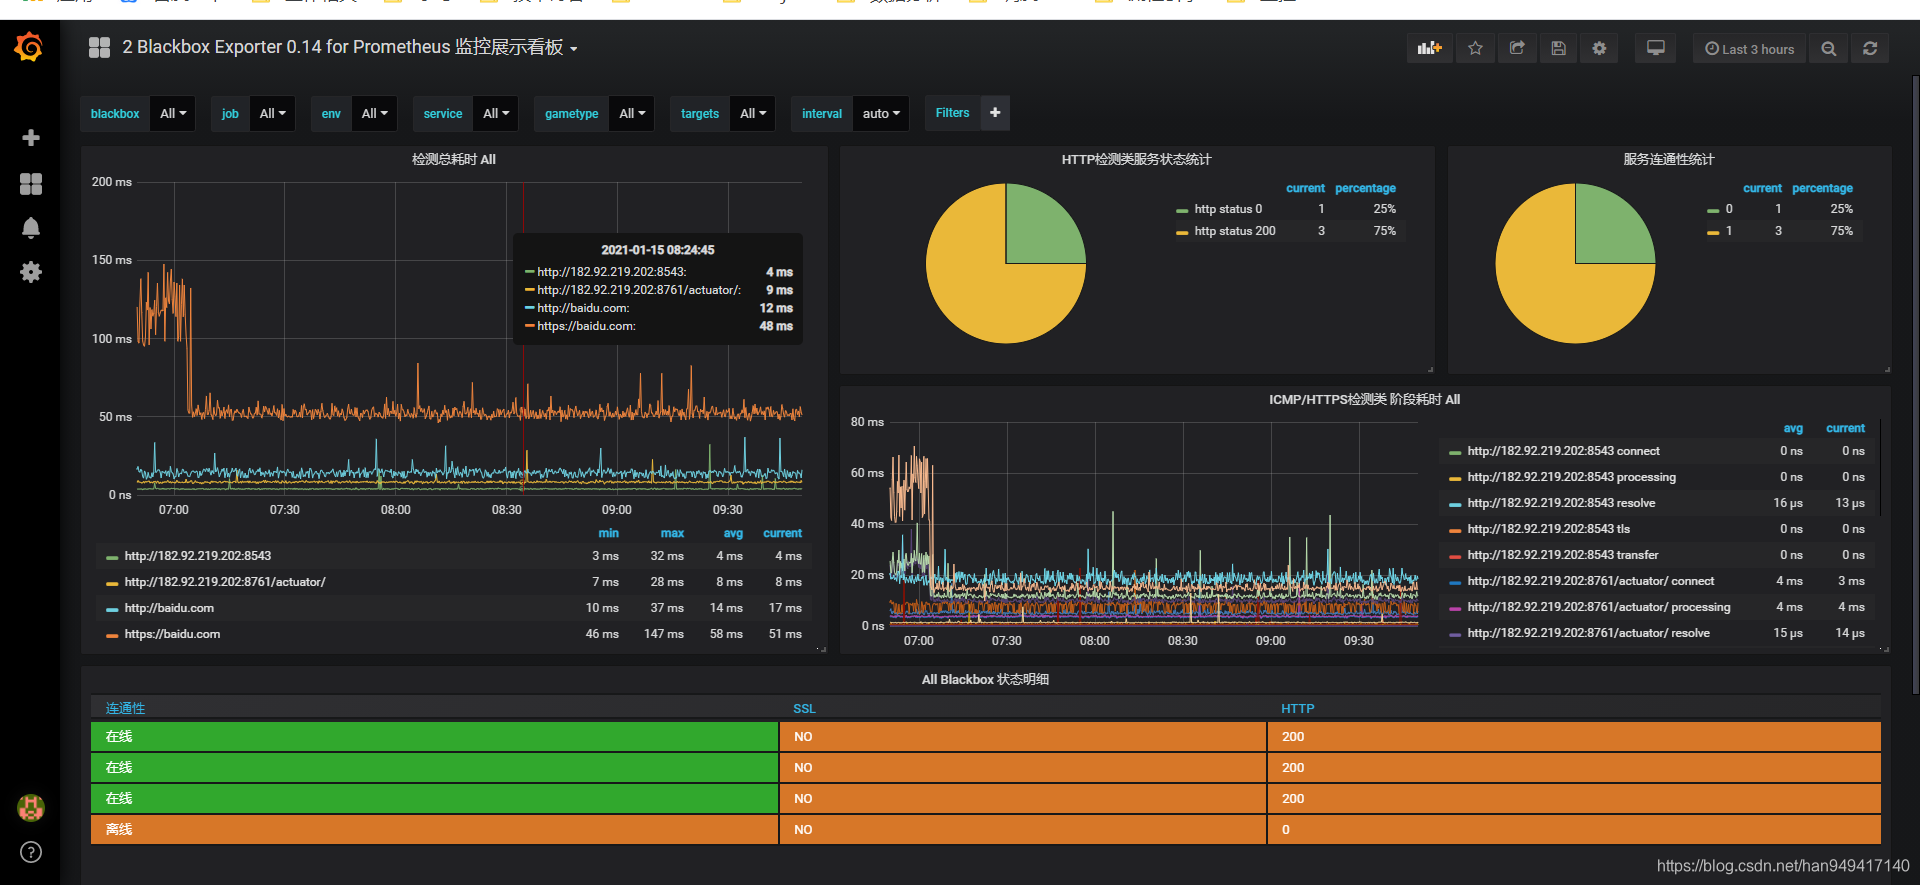The image size is (1920, 885).
Task: Expand the targets variable All dropdown
Action: 753,113
